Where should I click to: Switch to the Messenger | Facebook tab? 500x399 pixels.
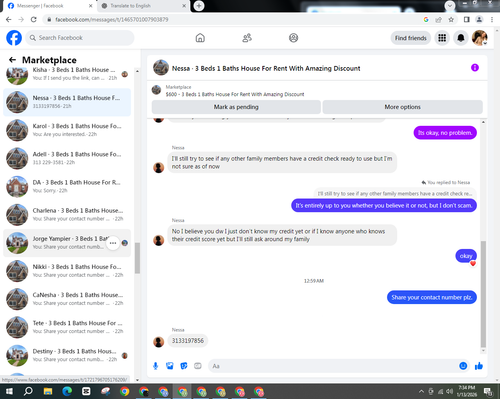click(50, 6)
